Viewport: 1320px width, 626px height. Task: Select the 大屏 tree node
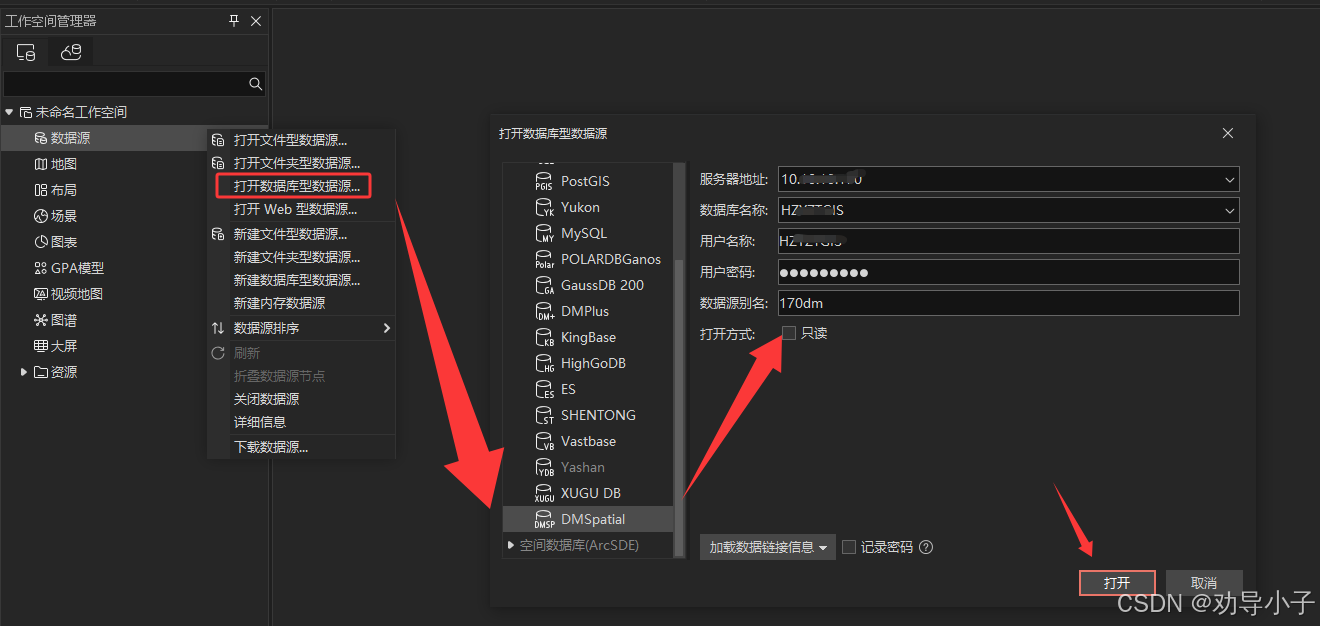(64, 346)
